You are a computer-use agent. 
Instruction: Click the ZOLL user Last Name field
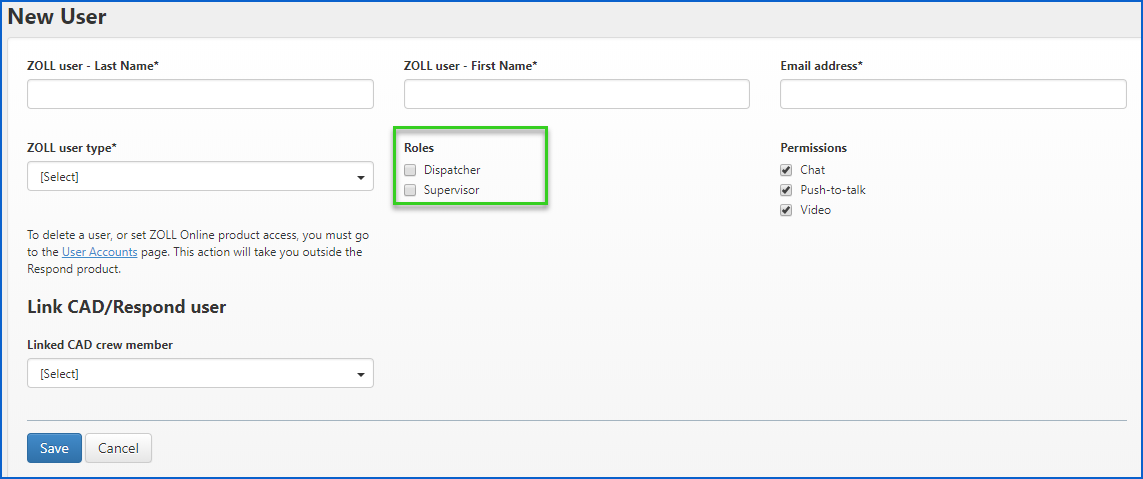(200, 94)
